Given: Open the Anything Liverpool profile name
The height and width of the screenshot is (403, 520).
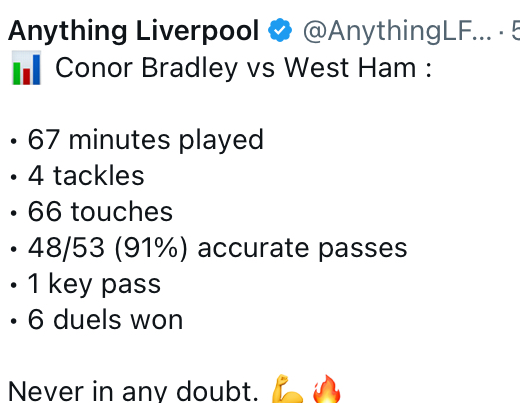Looking at the screenshot, I should tap(134, 31).
